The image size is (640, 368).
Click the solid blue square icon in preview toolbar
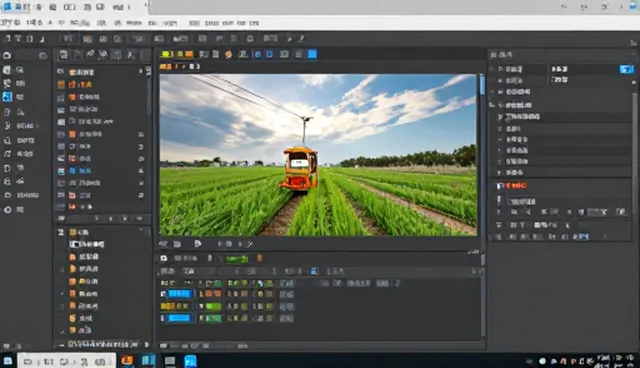(312, 54)
